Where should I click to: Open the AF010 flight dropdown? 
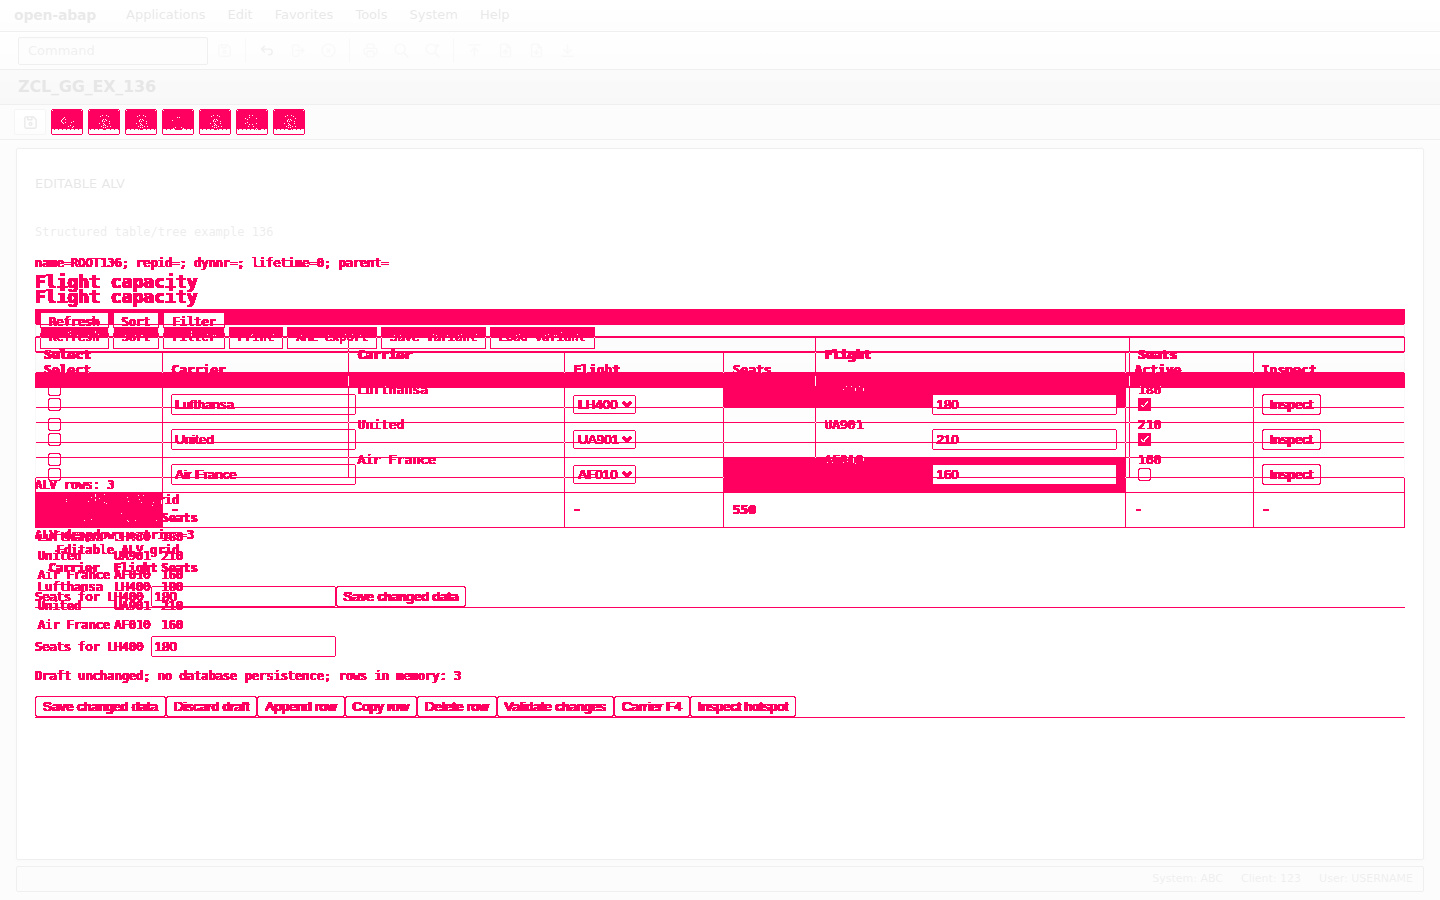(604, 475)
